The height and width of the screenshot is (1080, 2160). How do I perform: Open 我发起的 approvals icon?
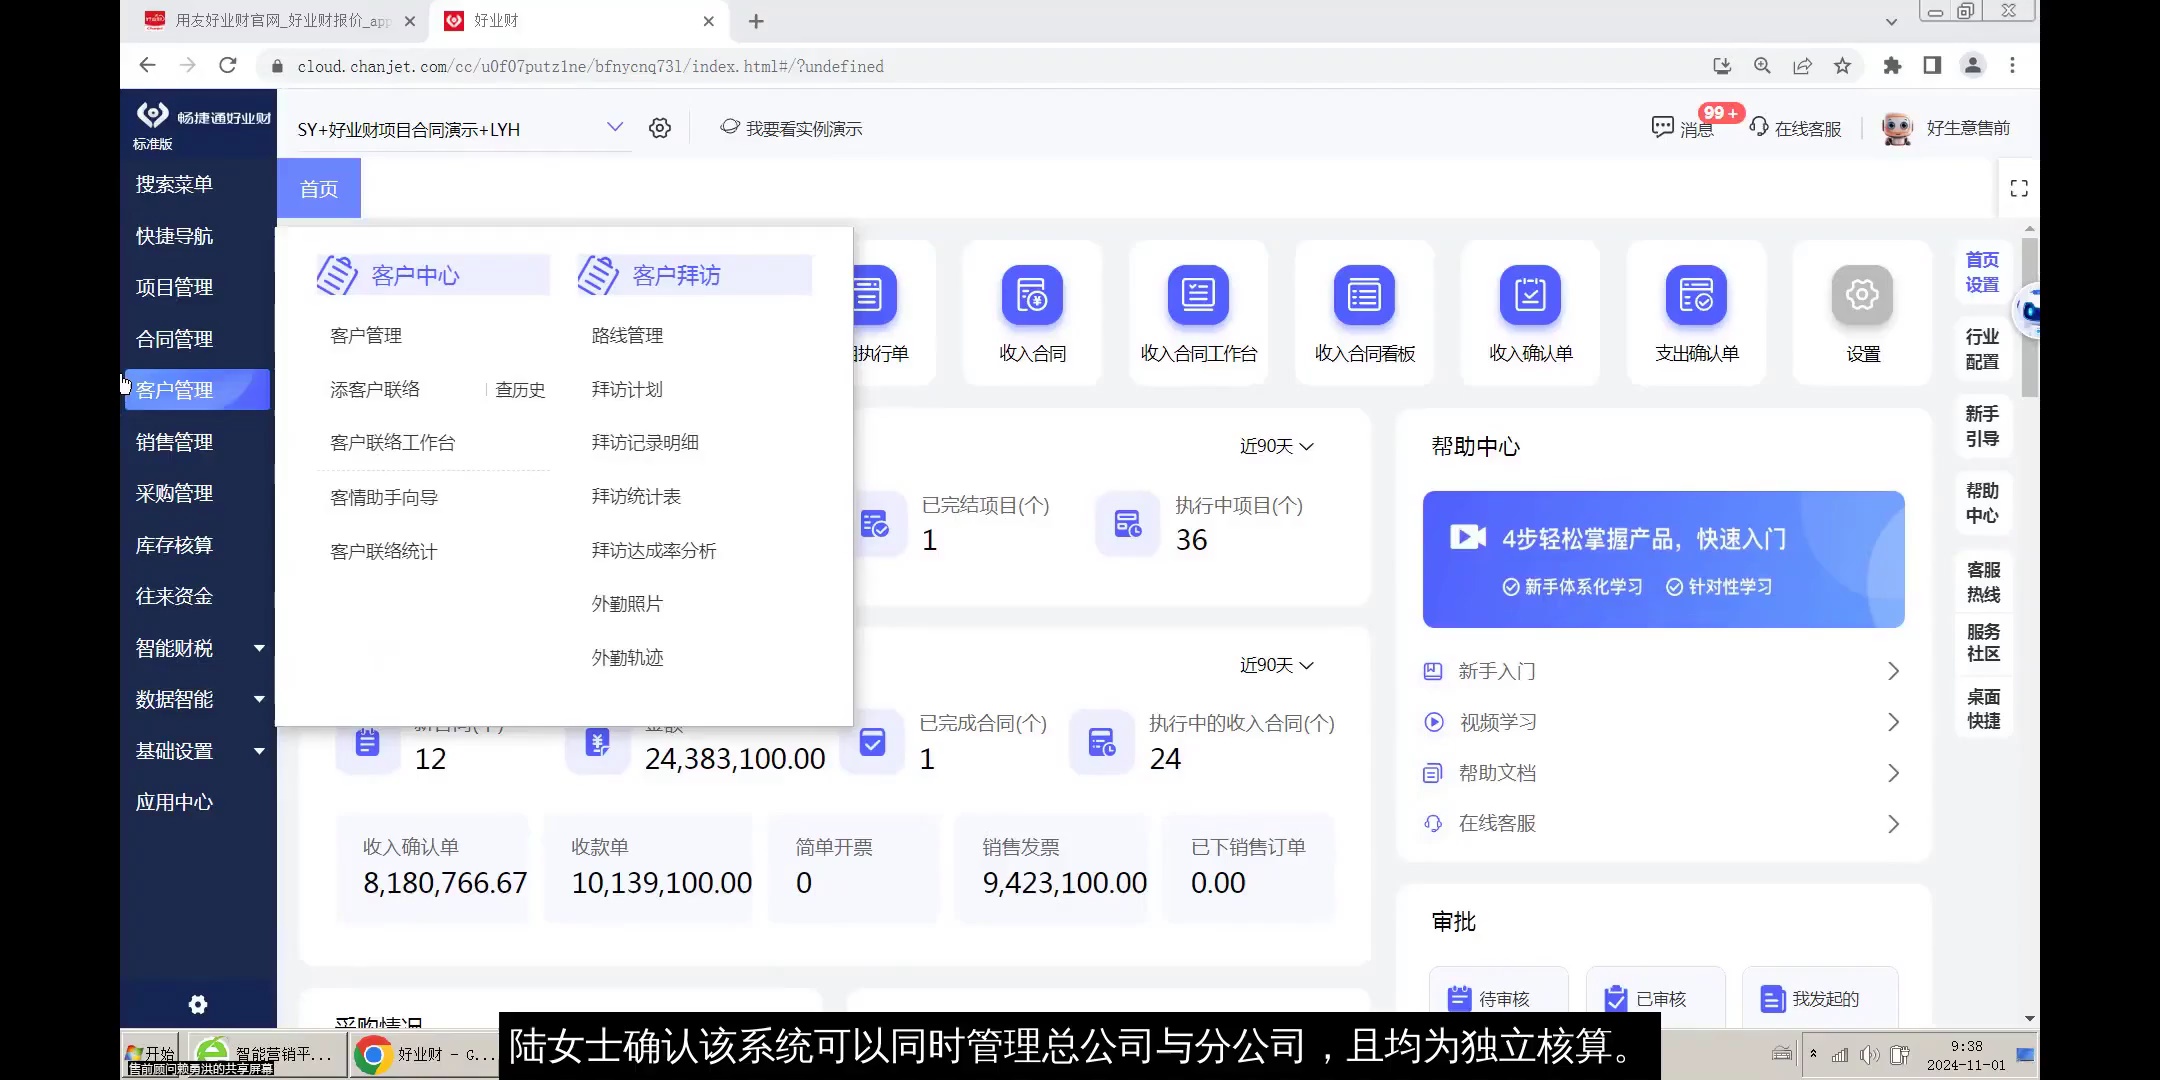(x=1772, y=998)
